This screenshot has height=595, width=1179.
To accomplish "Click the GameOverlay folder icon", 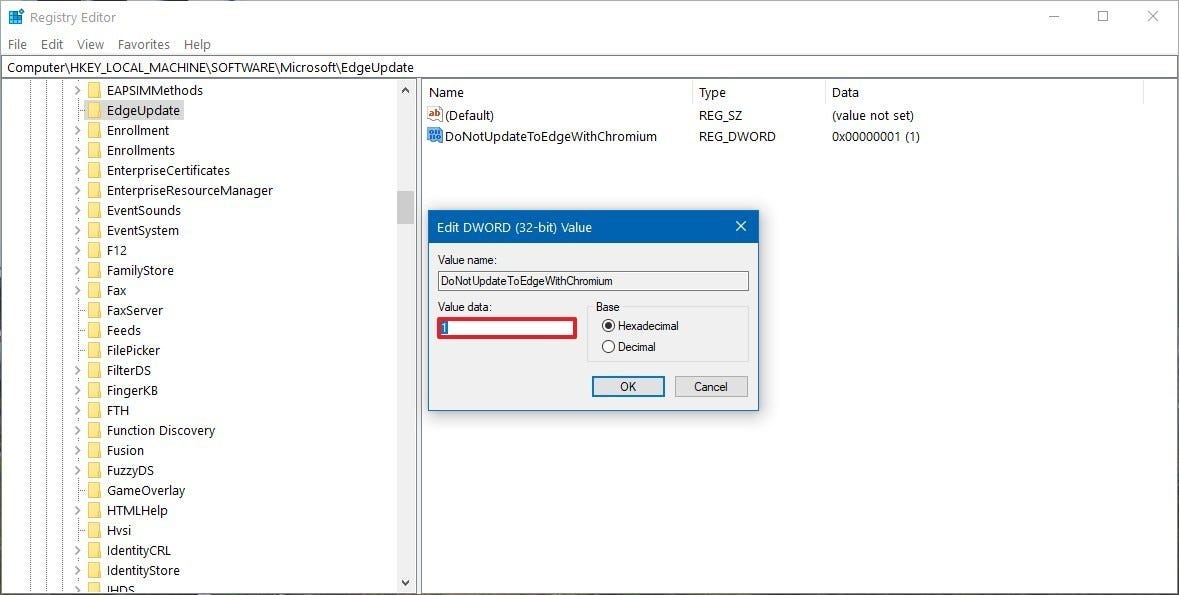I will coord(94,490).
